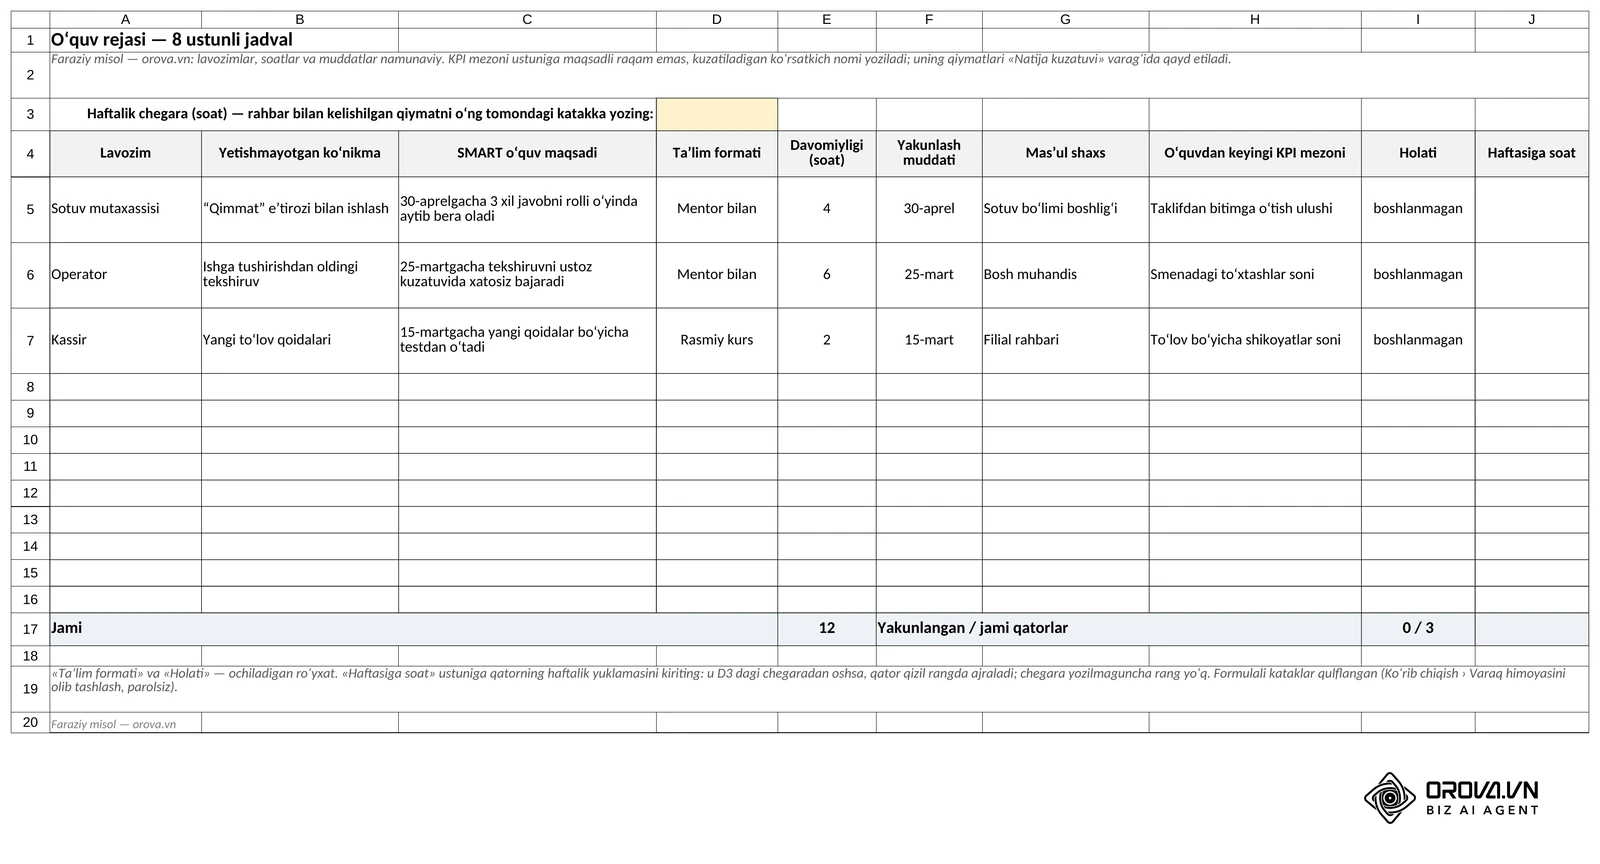
Task: Click the "Ishga tushirishdan oldingi tekshiruv" cell
Action: (299, 275)
